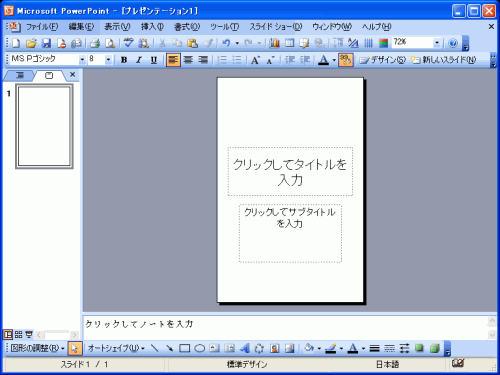The height and width of the screenshot is (375, 500).
Task: Select the Arrow drawing tool
Action: tap(170, 348)
